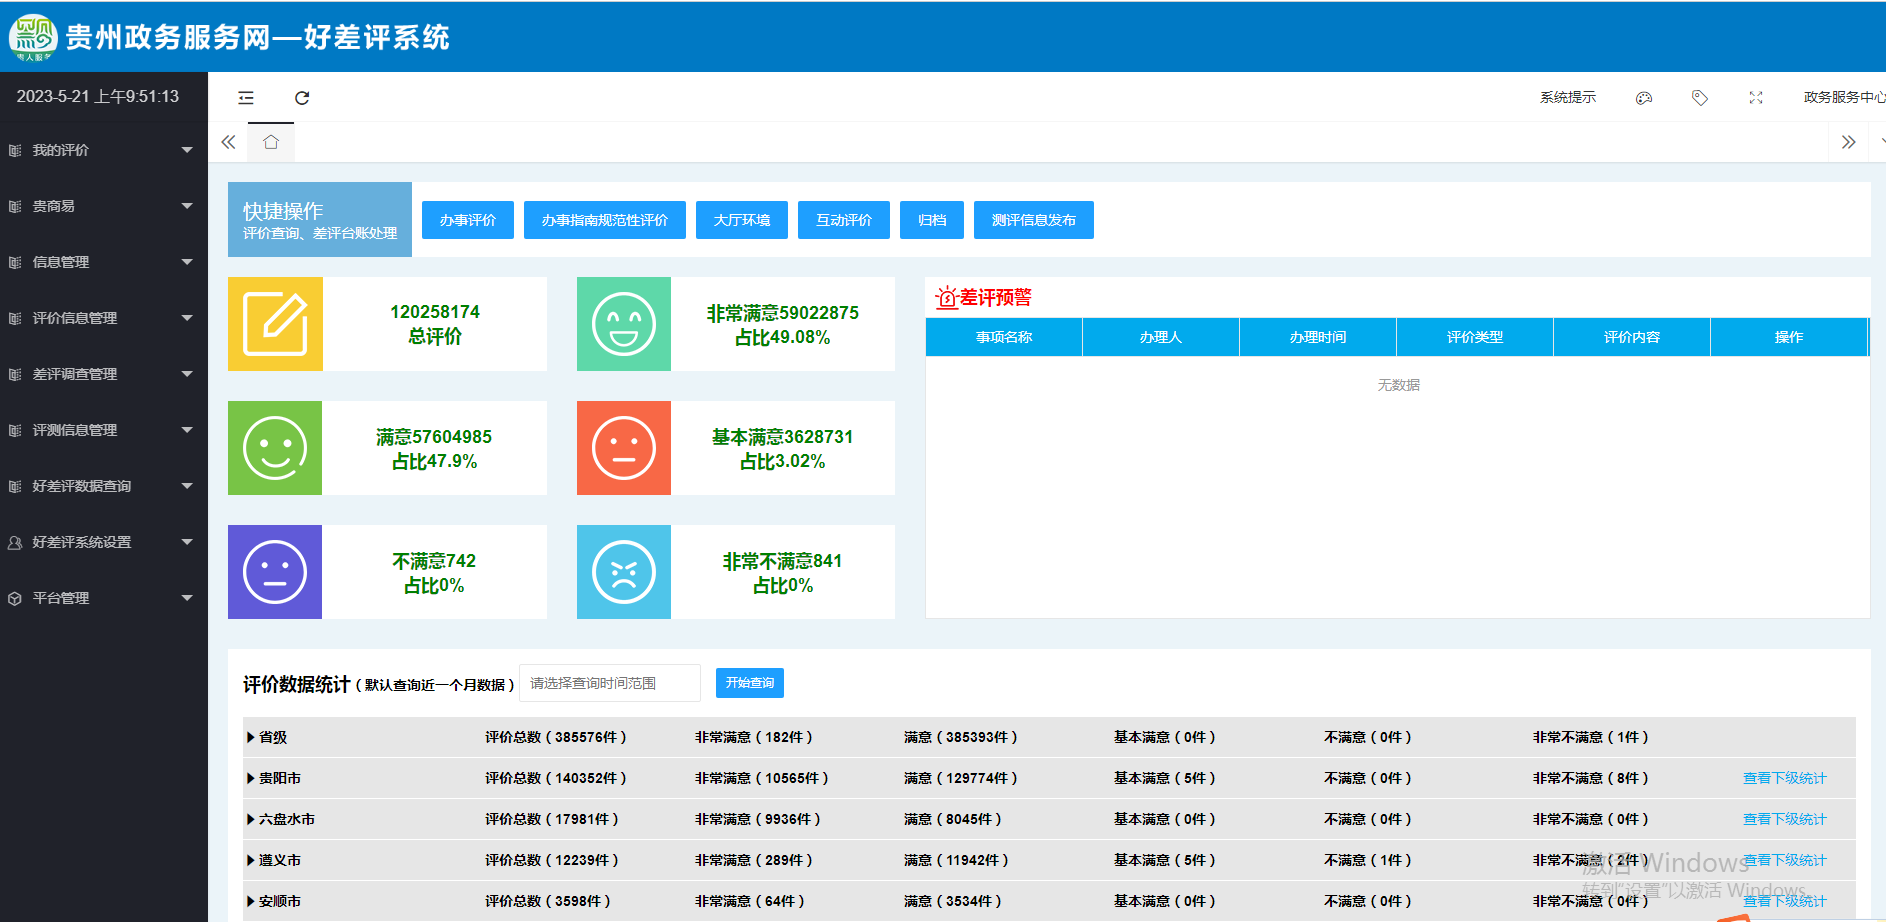Open the home tab icon
The image size is (1886, 922).
pyautogui.click(x=271, y=142)
